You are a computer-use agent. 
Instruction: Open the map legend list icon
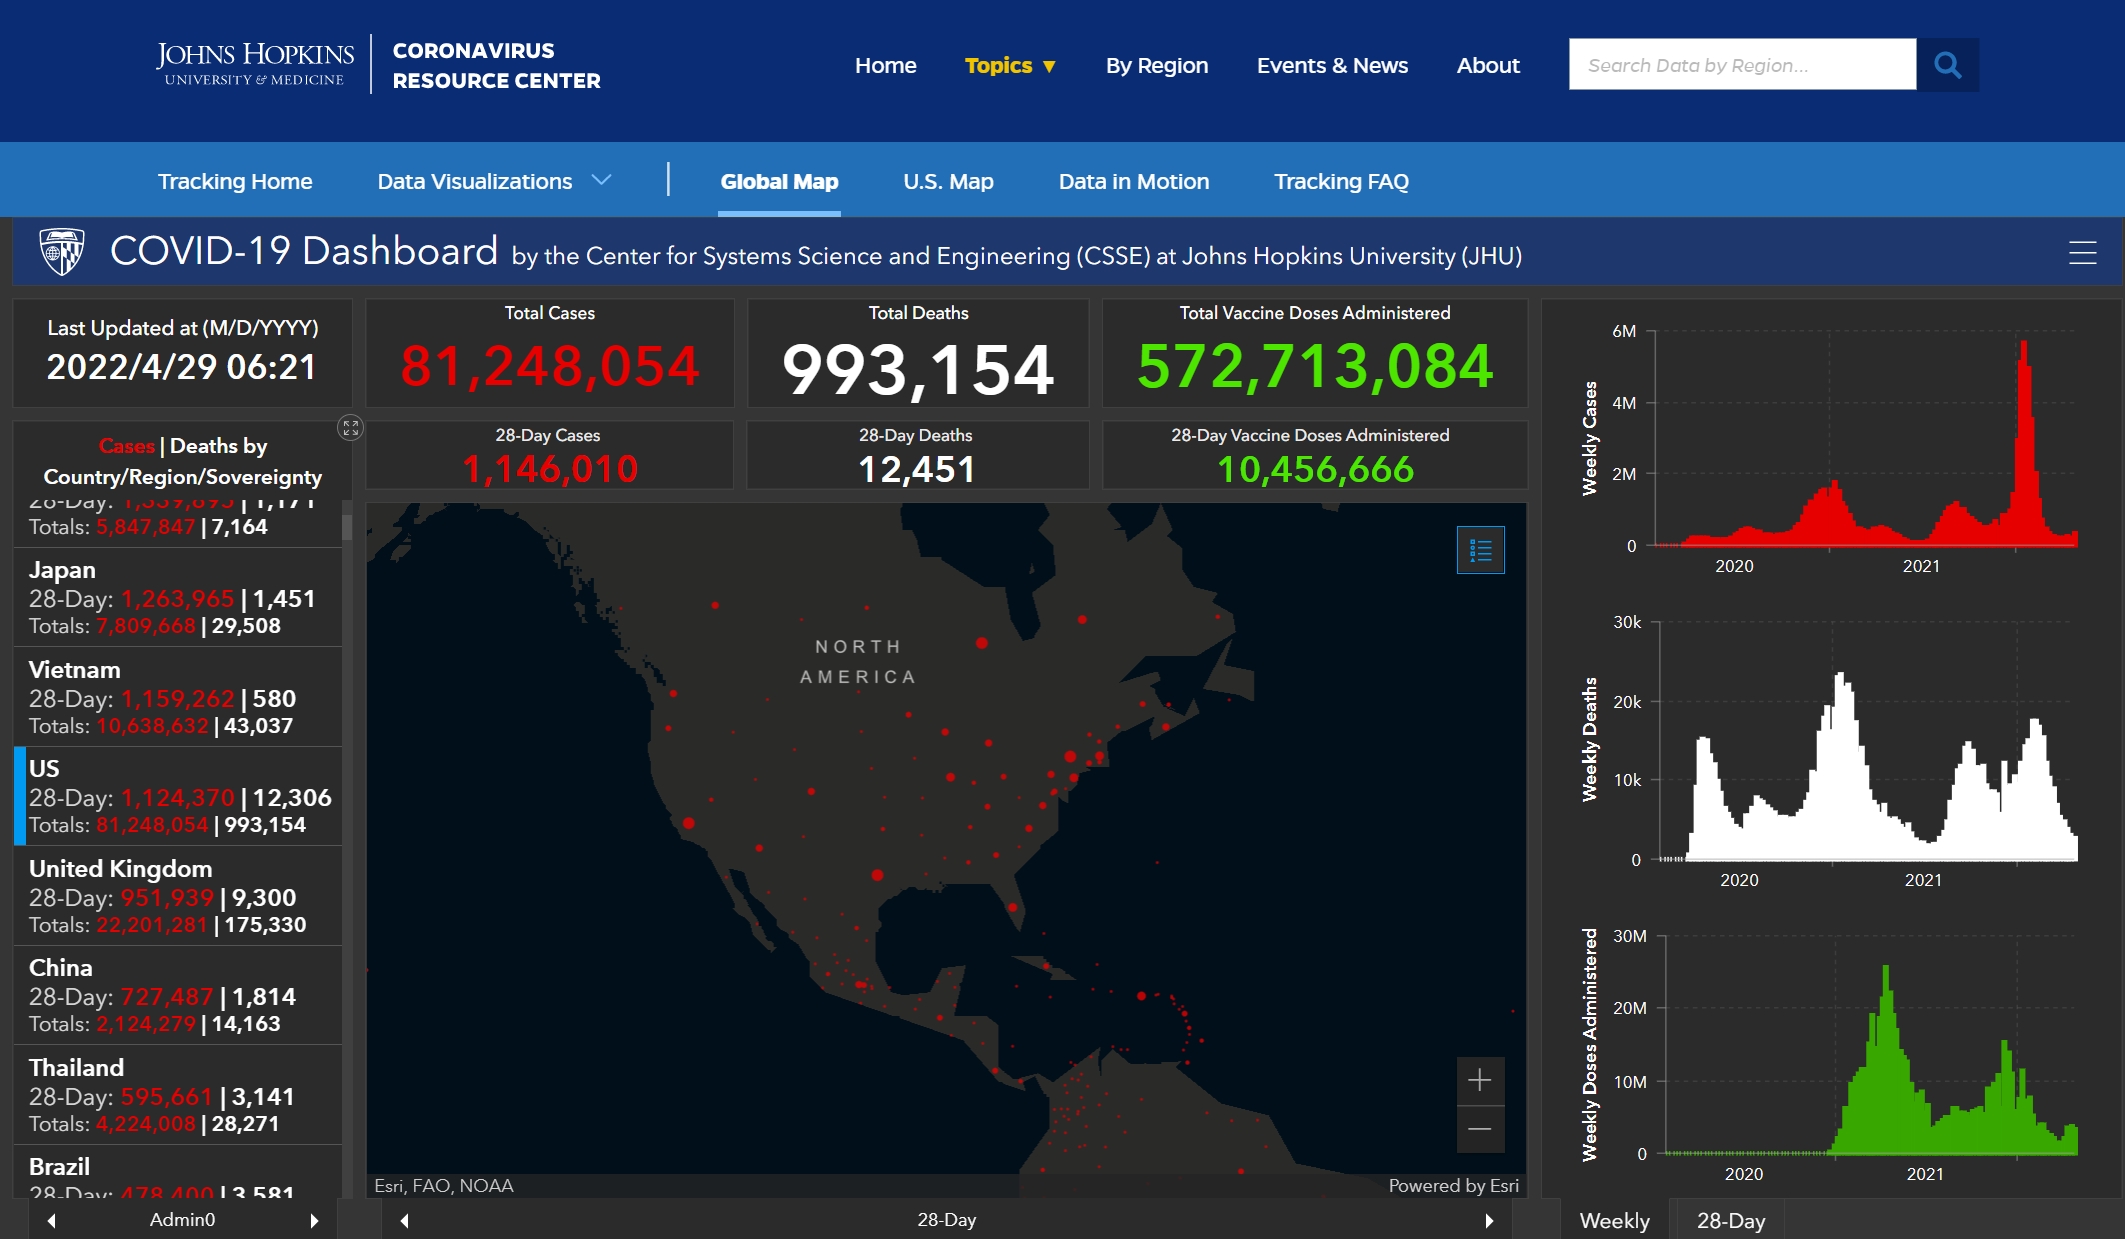coord(1480,550)
